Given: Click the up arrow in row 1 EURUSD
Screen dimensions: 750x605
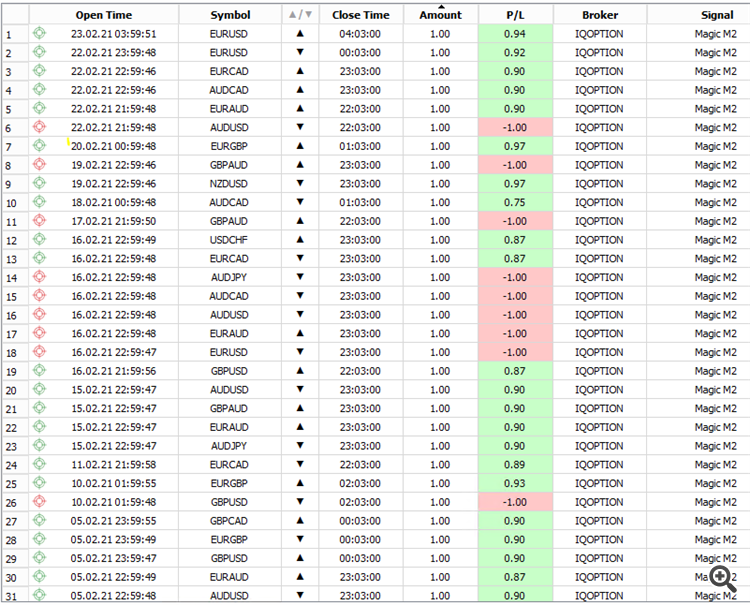Looking at the screenshot, I should [300, 33].
